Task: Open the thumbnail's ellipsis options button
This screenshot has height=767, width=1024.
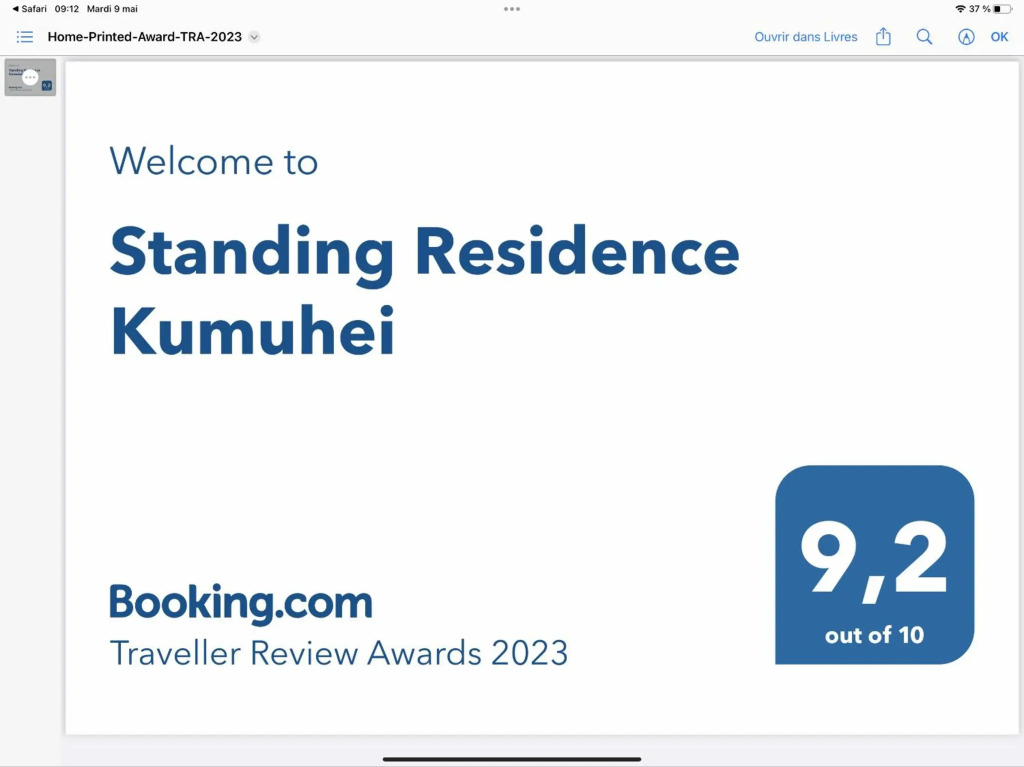Action: [30, 77]
